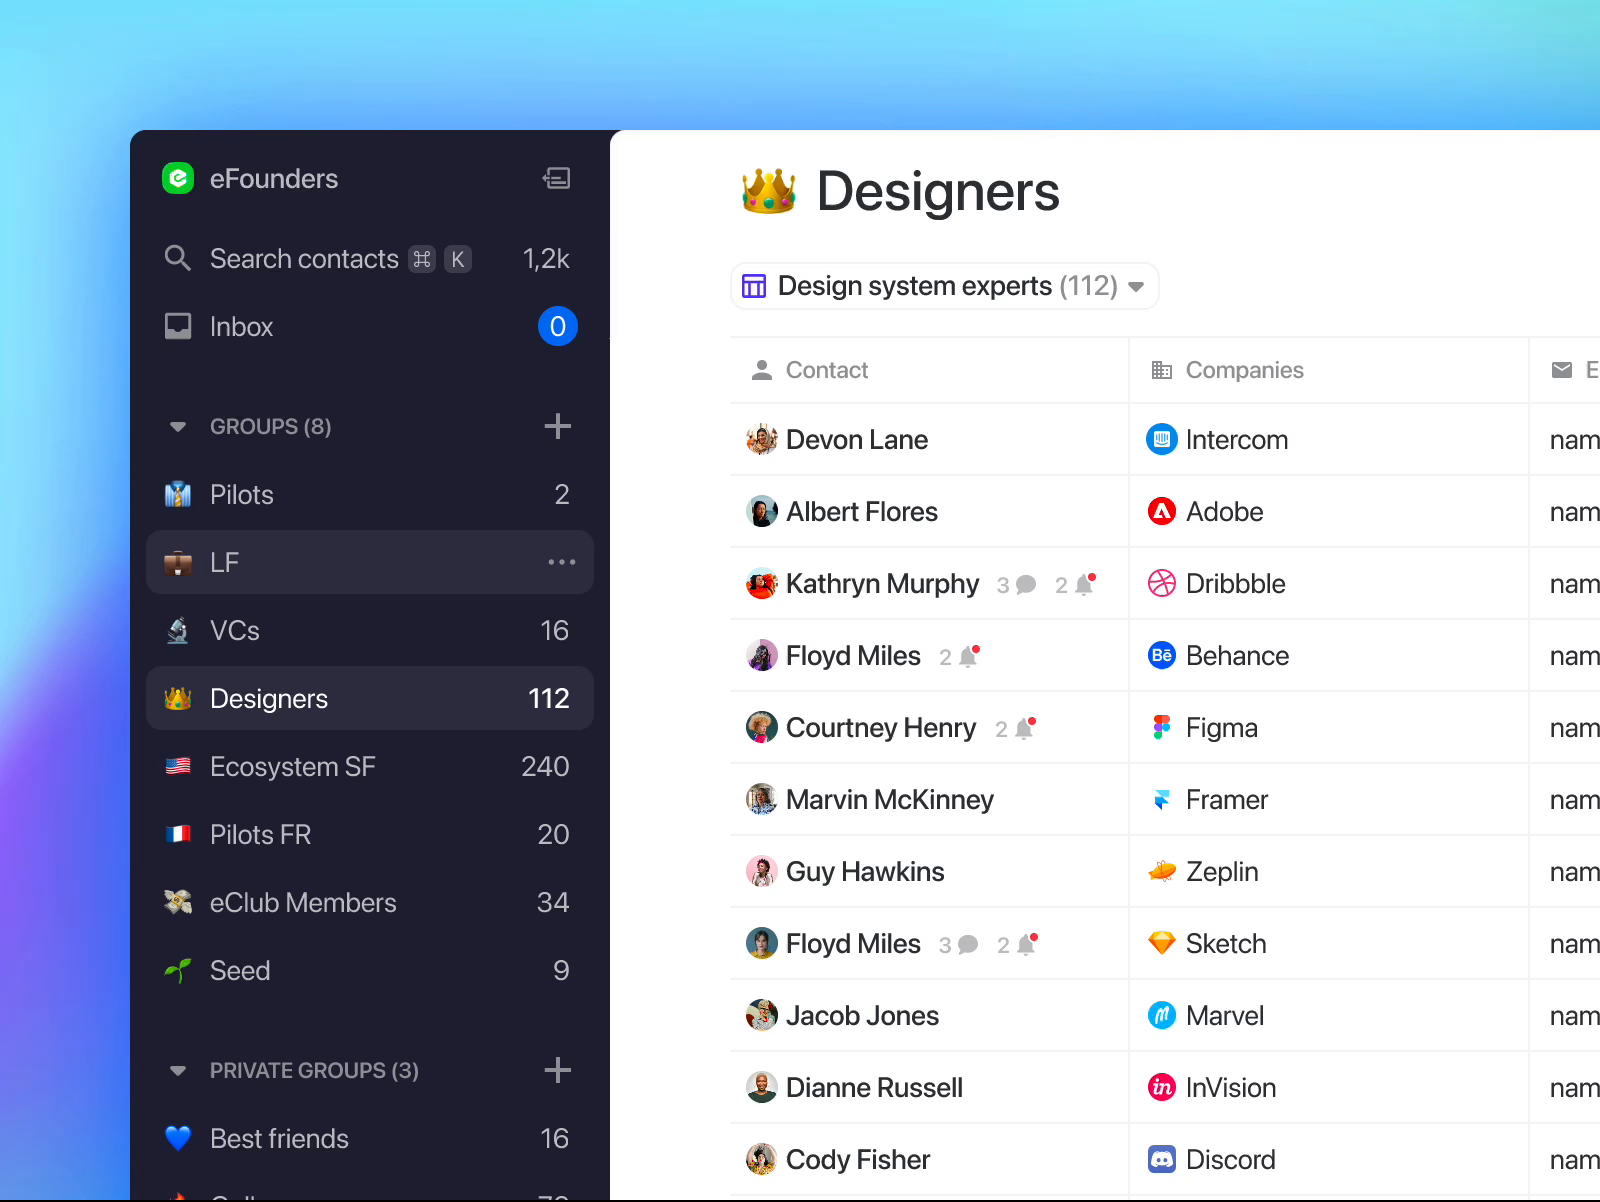The height and width of the screenshot is (1202, 1600).
Task: Open the Ecosystem SF group
Action: (370, 766)
